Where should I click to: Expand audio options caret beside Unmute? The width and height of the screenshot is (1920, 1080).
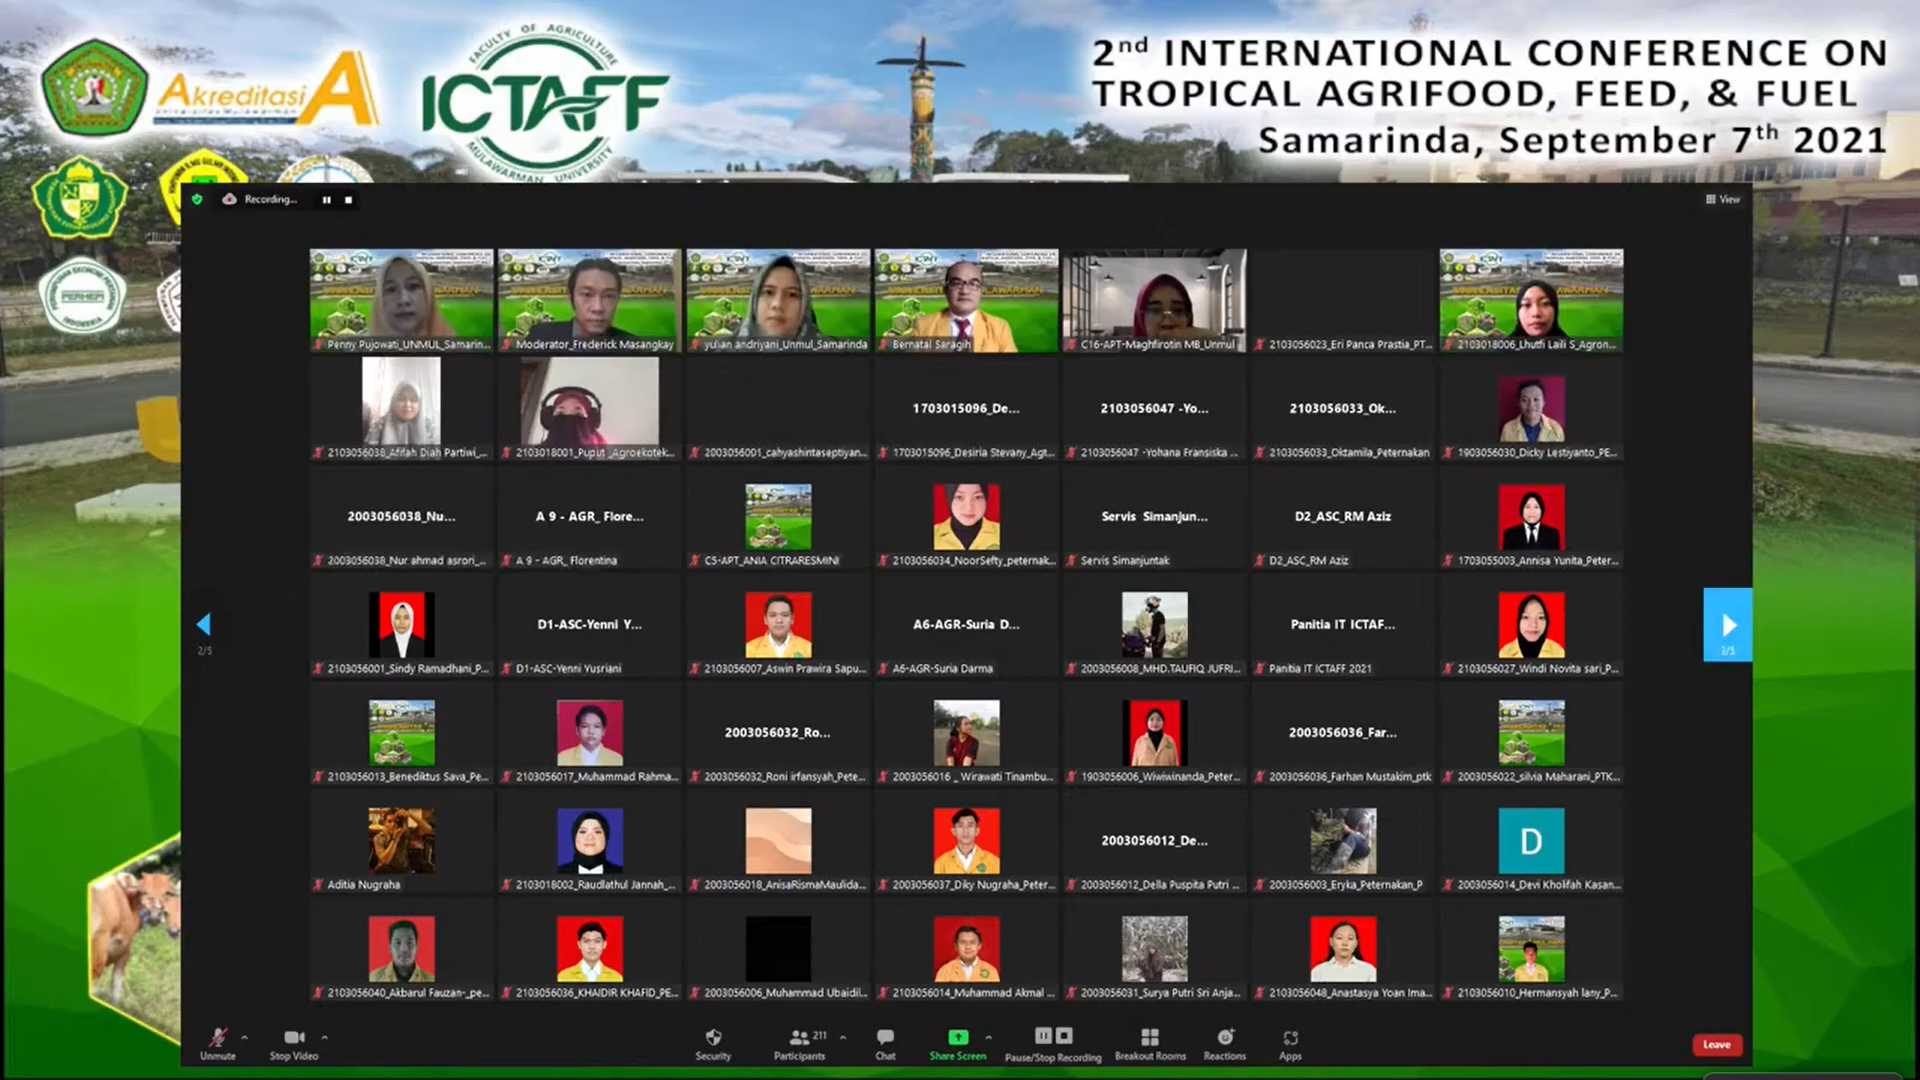(244, 1037)
